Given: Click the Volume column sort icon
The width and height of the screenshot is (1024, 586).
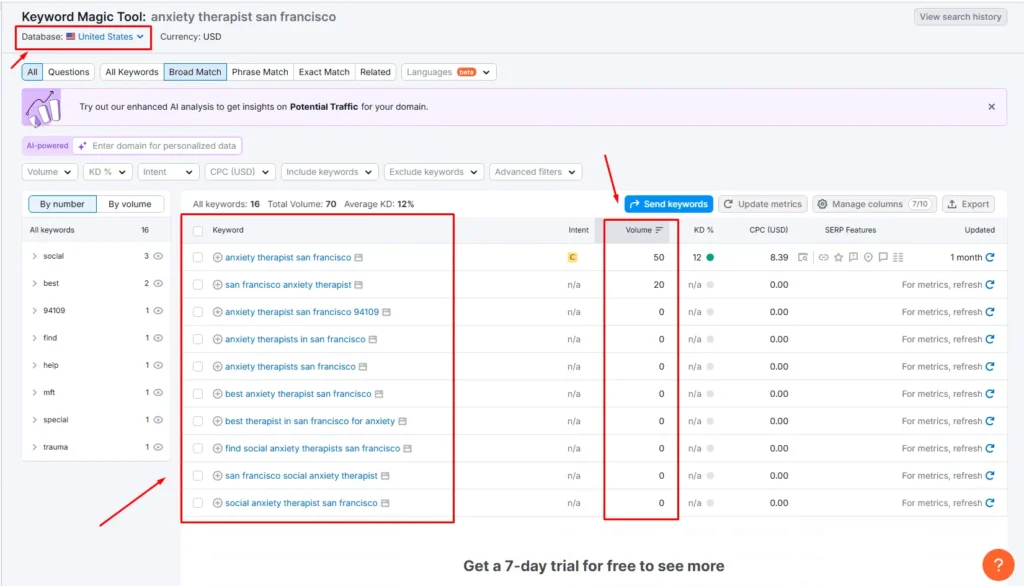Looking at the screenshot, I should pos(659,230).
